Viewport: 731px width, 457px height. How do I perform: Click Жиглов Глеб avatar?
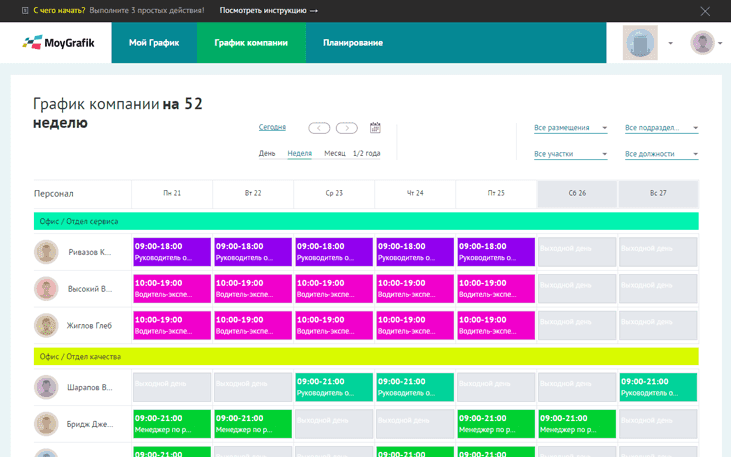(46, 325)
